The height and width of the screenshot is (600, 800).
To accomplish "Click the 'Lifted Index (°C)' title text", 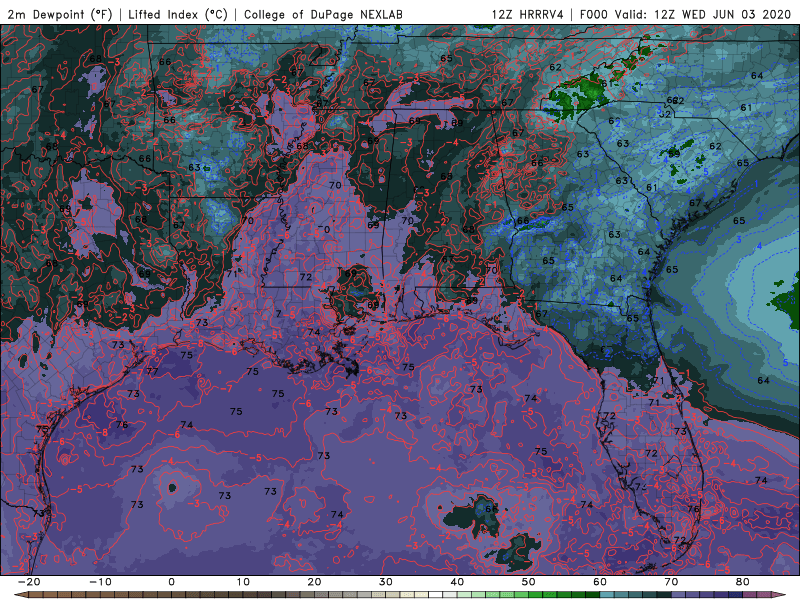I will (x=178, y=14).
